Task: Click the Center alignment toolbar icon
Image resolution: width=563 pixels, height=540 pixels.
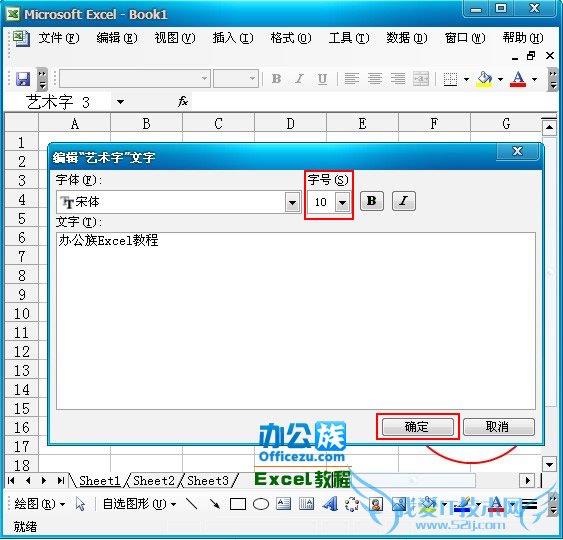Action: pos(374,79)
